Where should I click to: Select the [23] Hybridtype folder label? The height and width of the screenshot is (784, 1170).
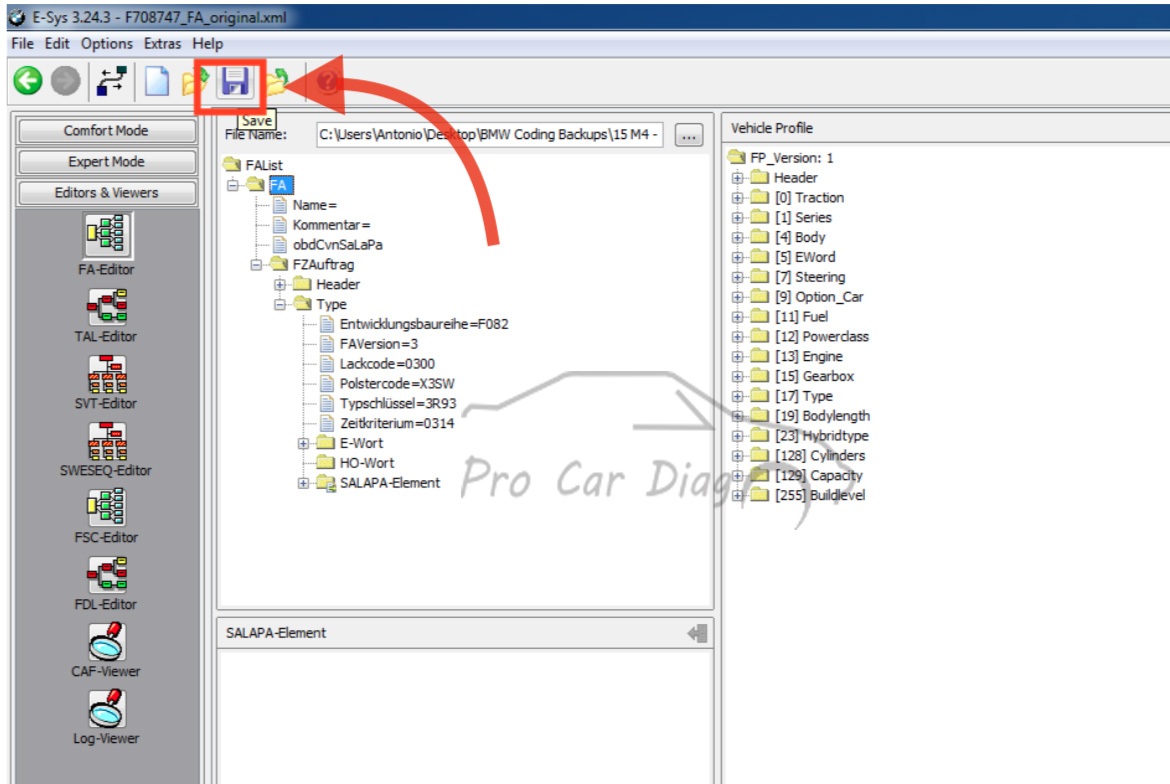coord(822,436)
